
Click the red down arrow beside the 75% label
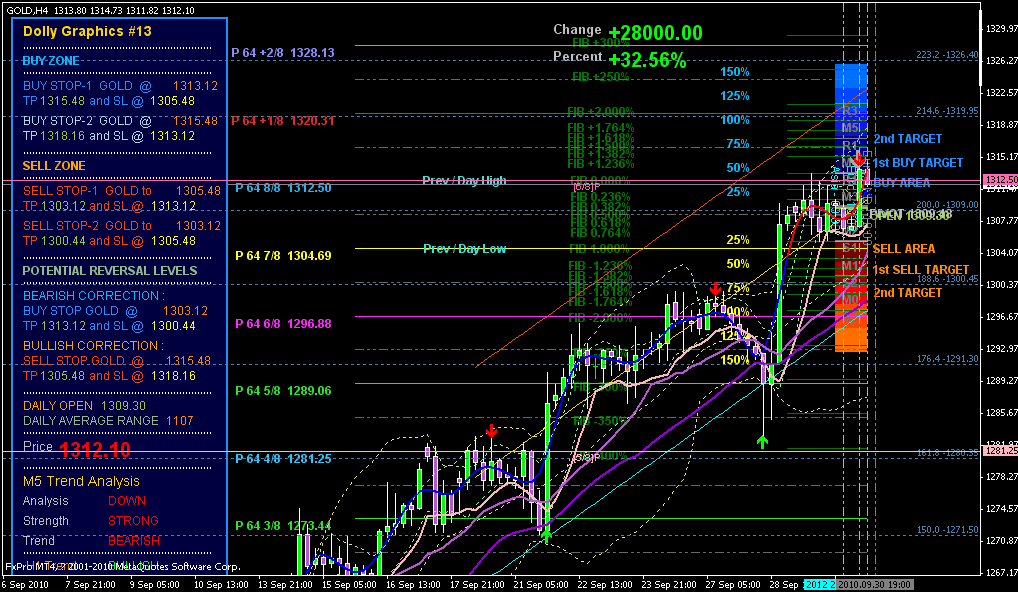[715, 289]
